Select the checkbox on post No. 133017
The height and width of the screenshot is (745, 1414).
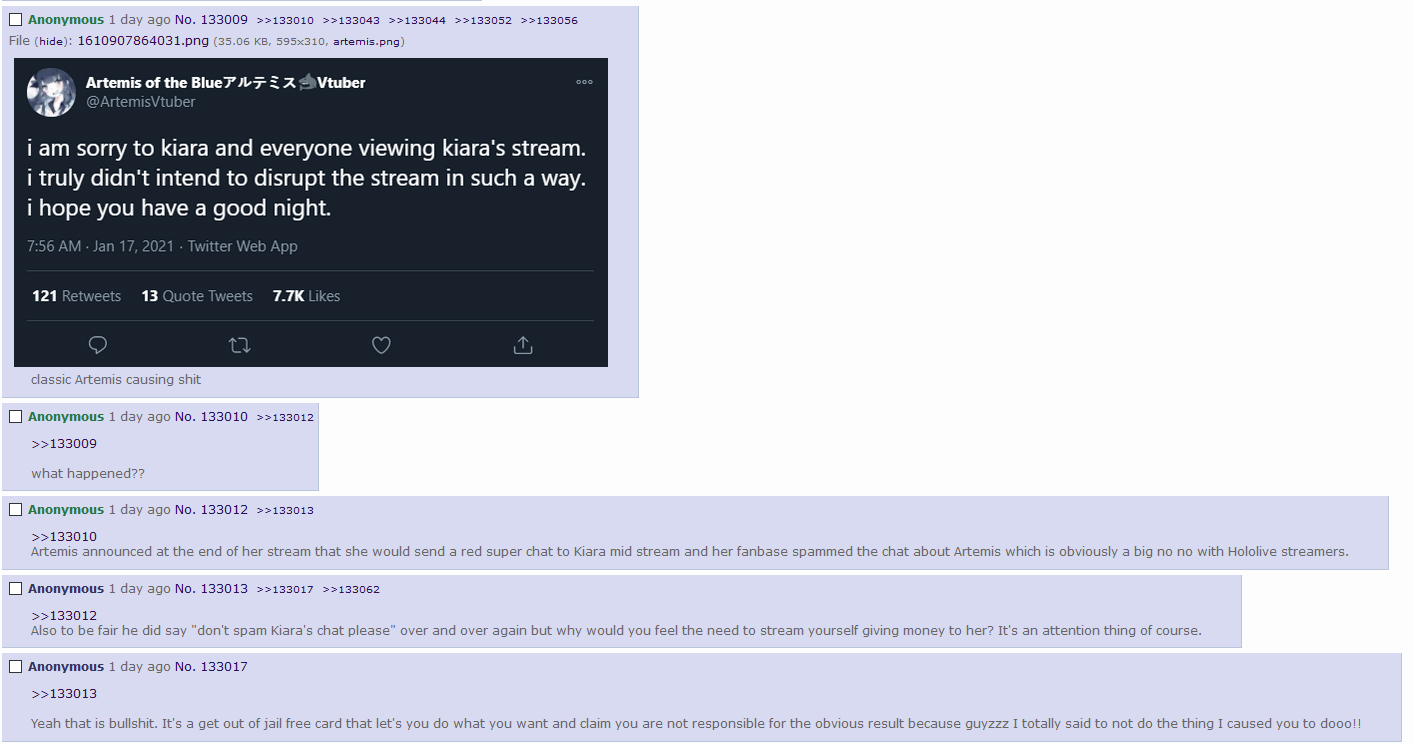click(15, 667)
